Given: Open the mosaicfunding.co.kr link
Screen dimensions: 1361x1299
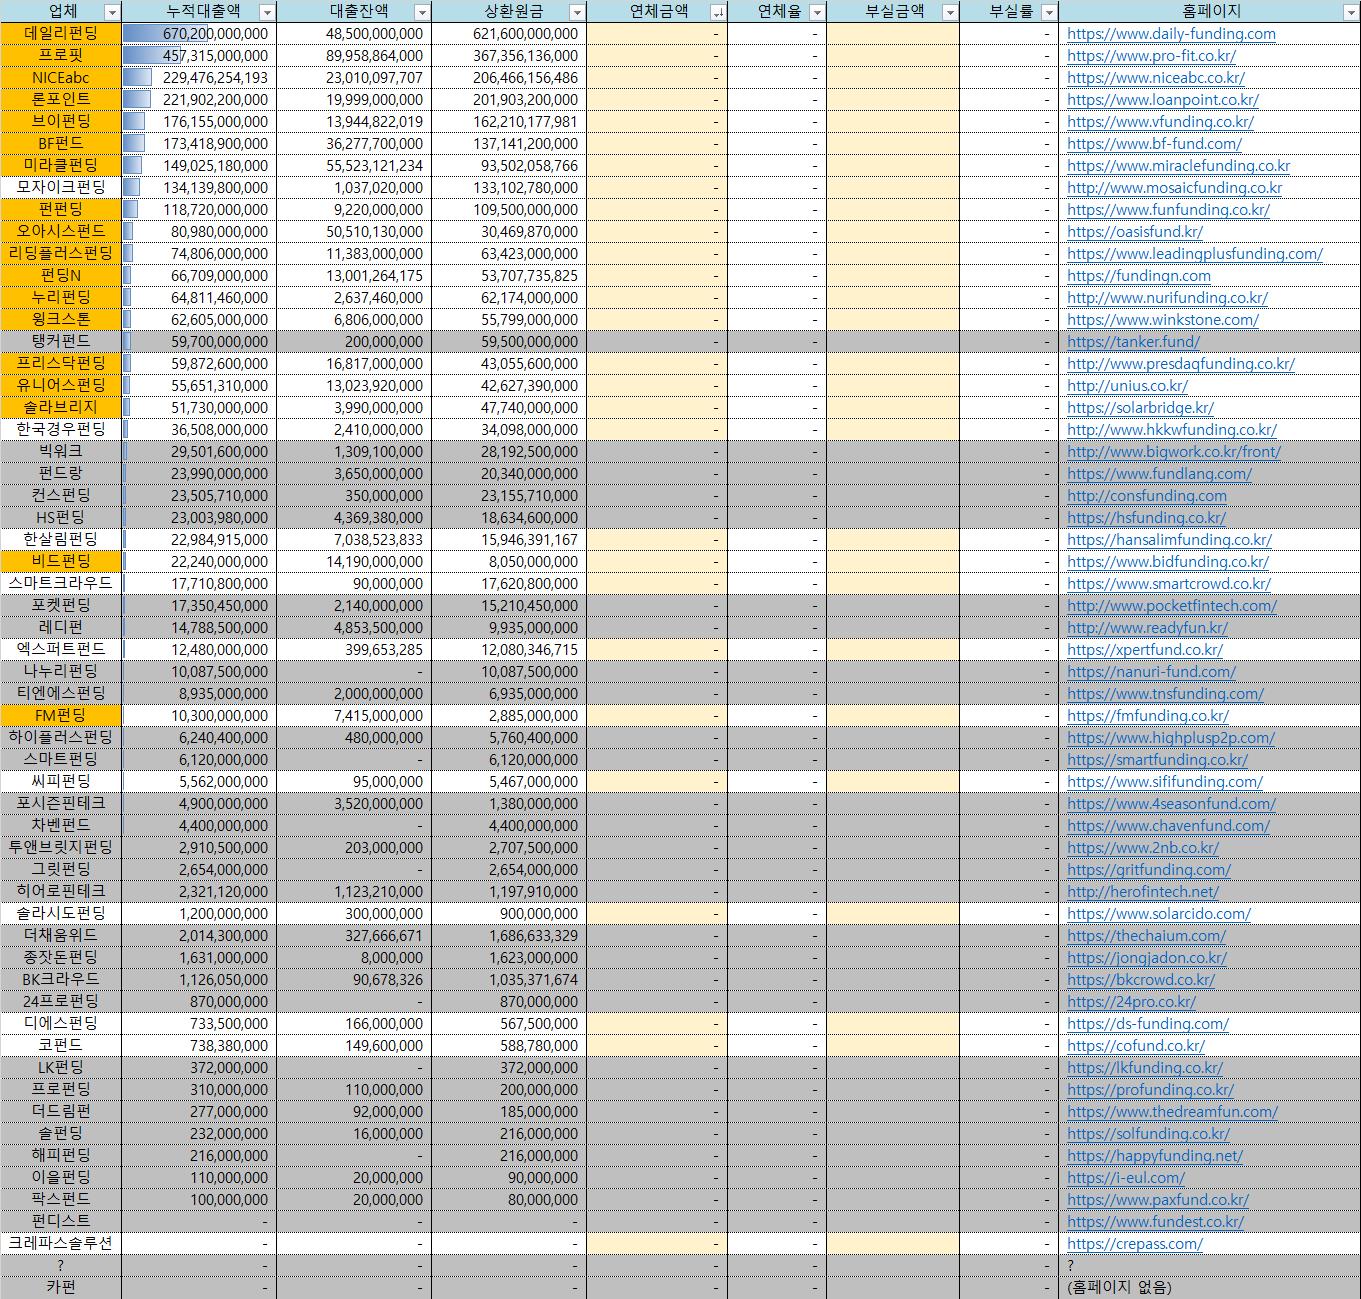Looking at the screenshot, I should point(1175,188).
